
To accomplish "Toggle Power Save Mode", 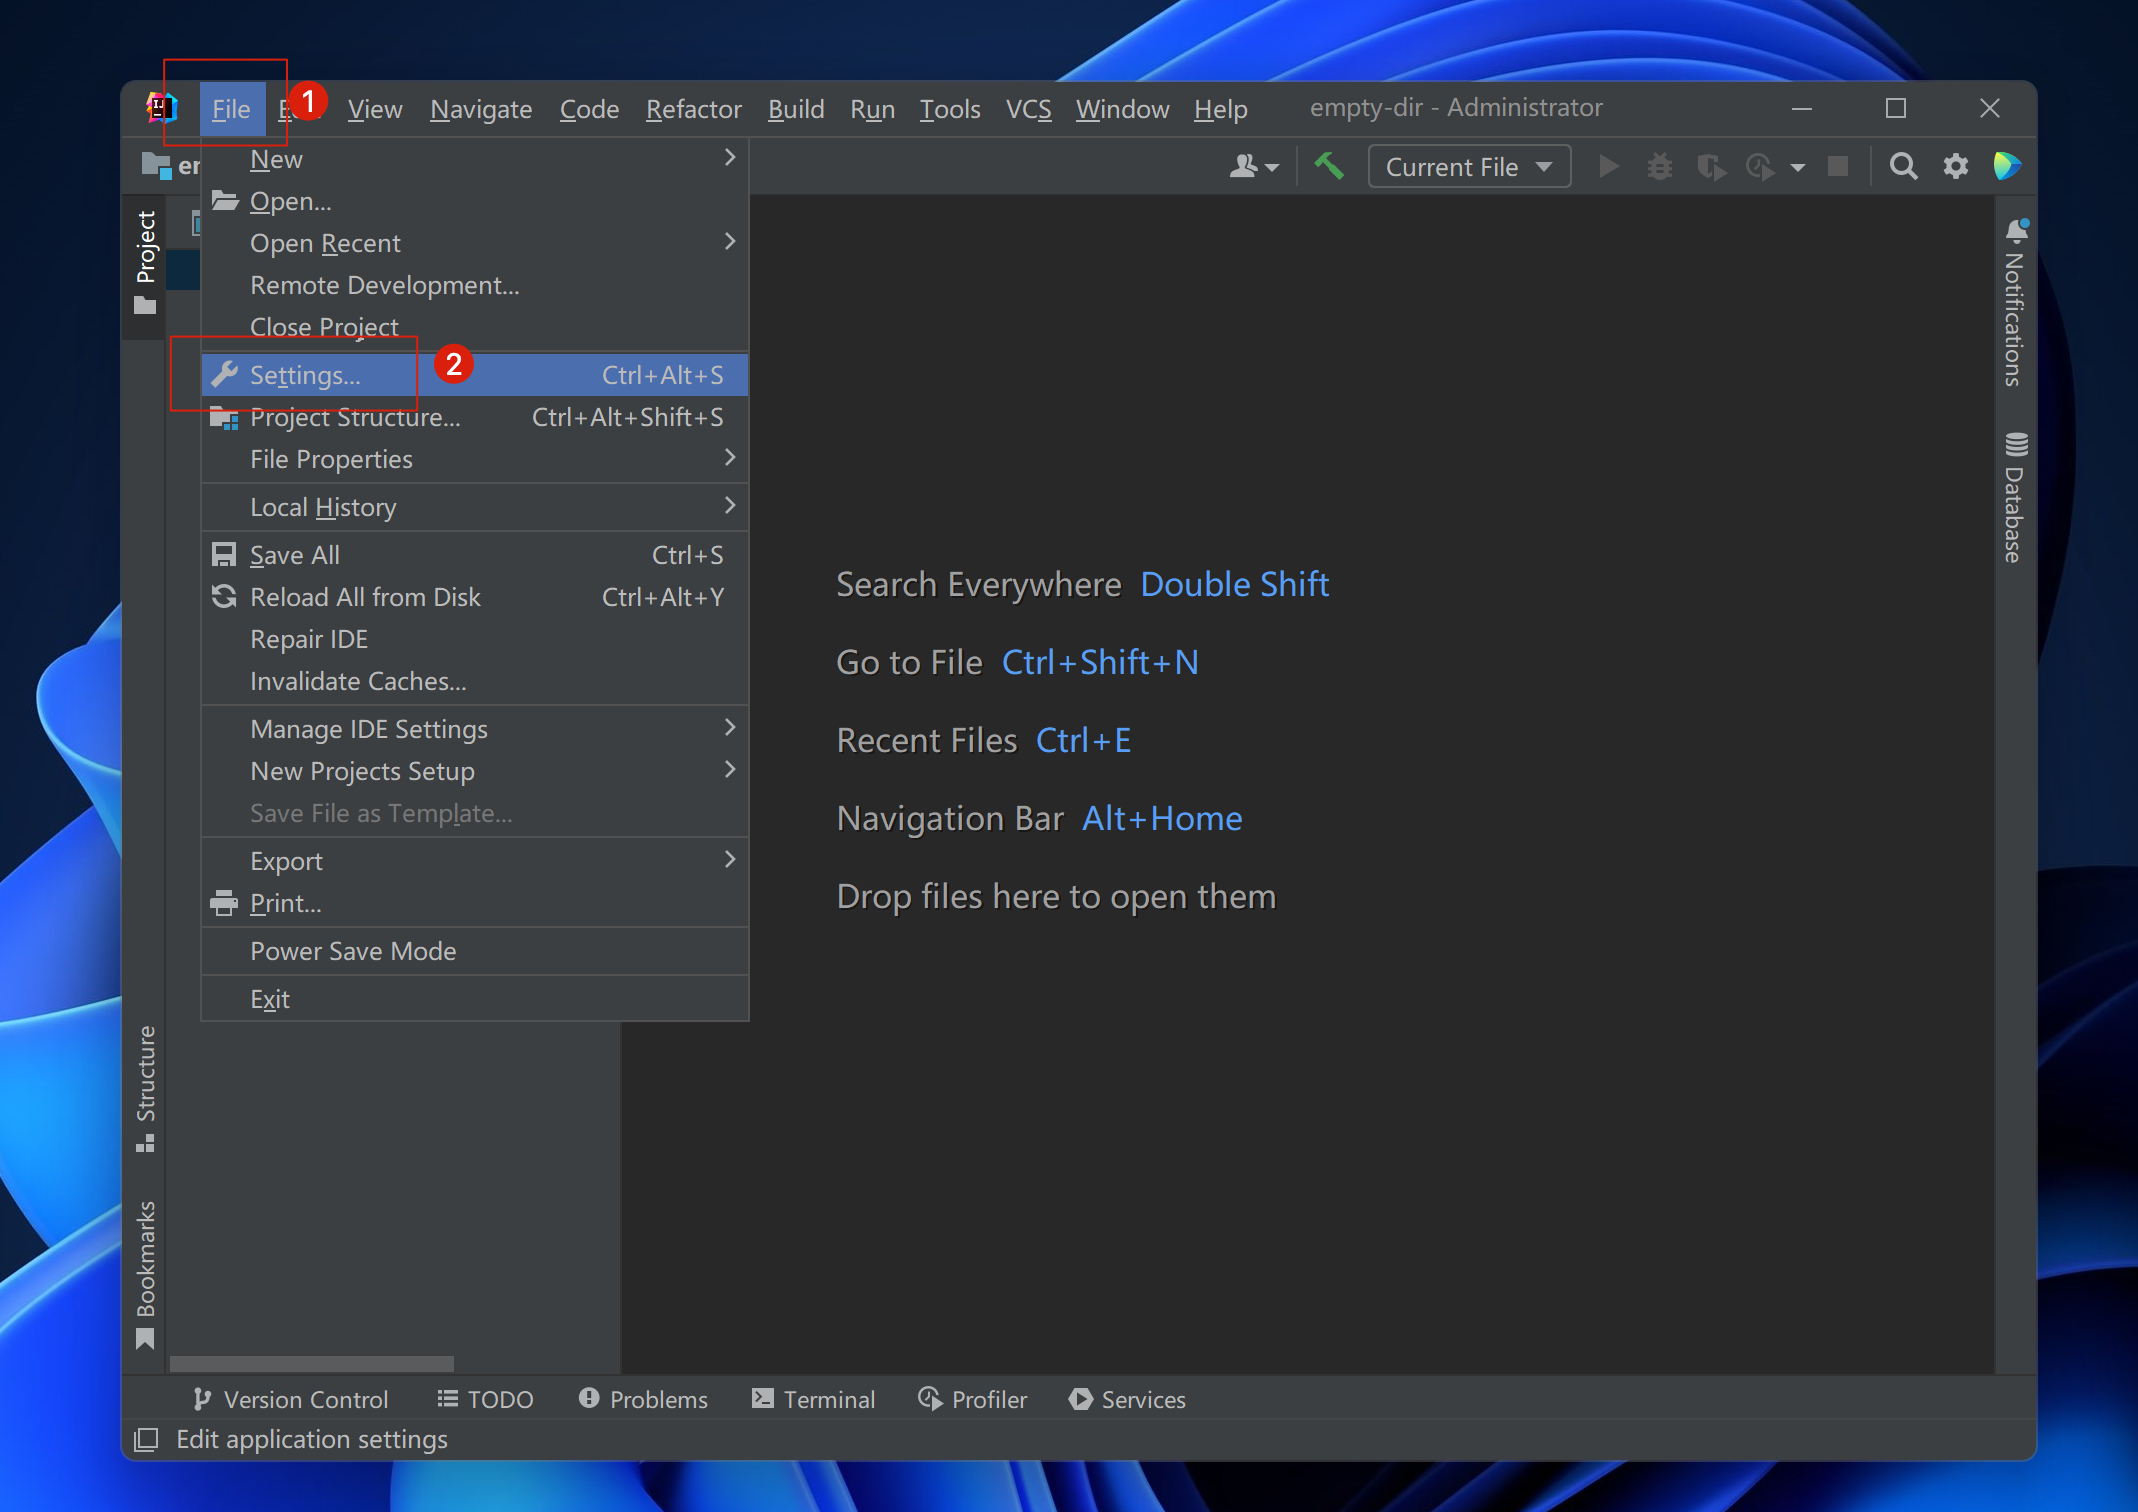I will point(475,951).
